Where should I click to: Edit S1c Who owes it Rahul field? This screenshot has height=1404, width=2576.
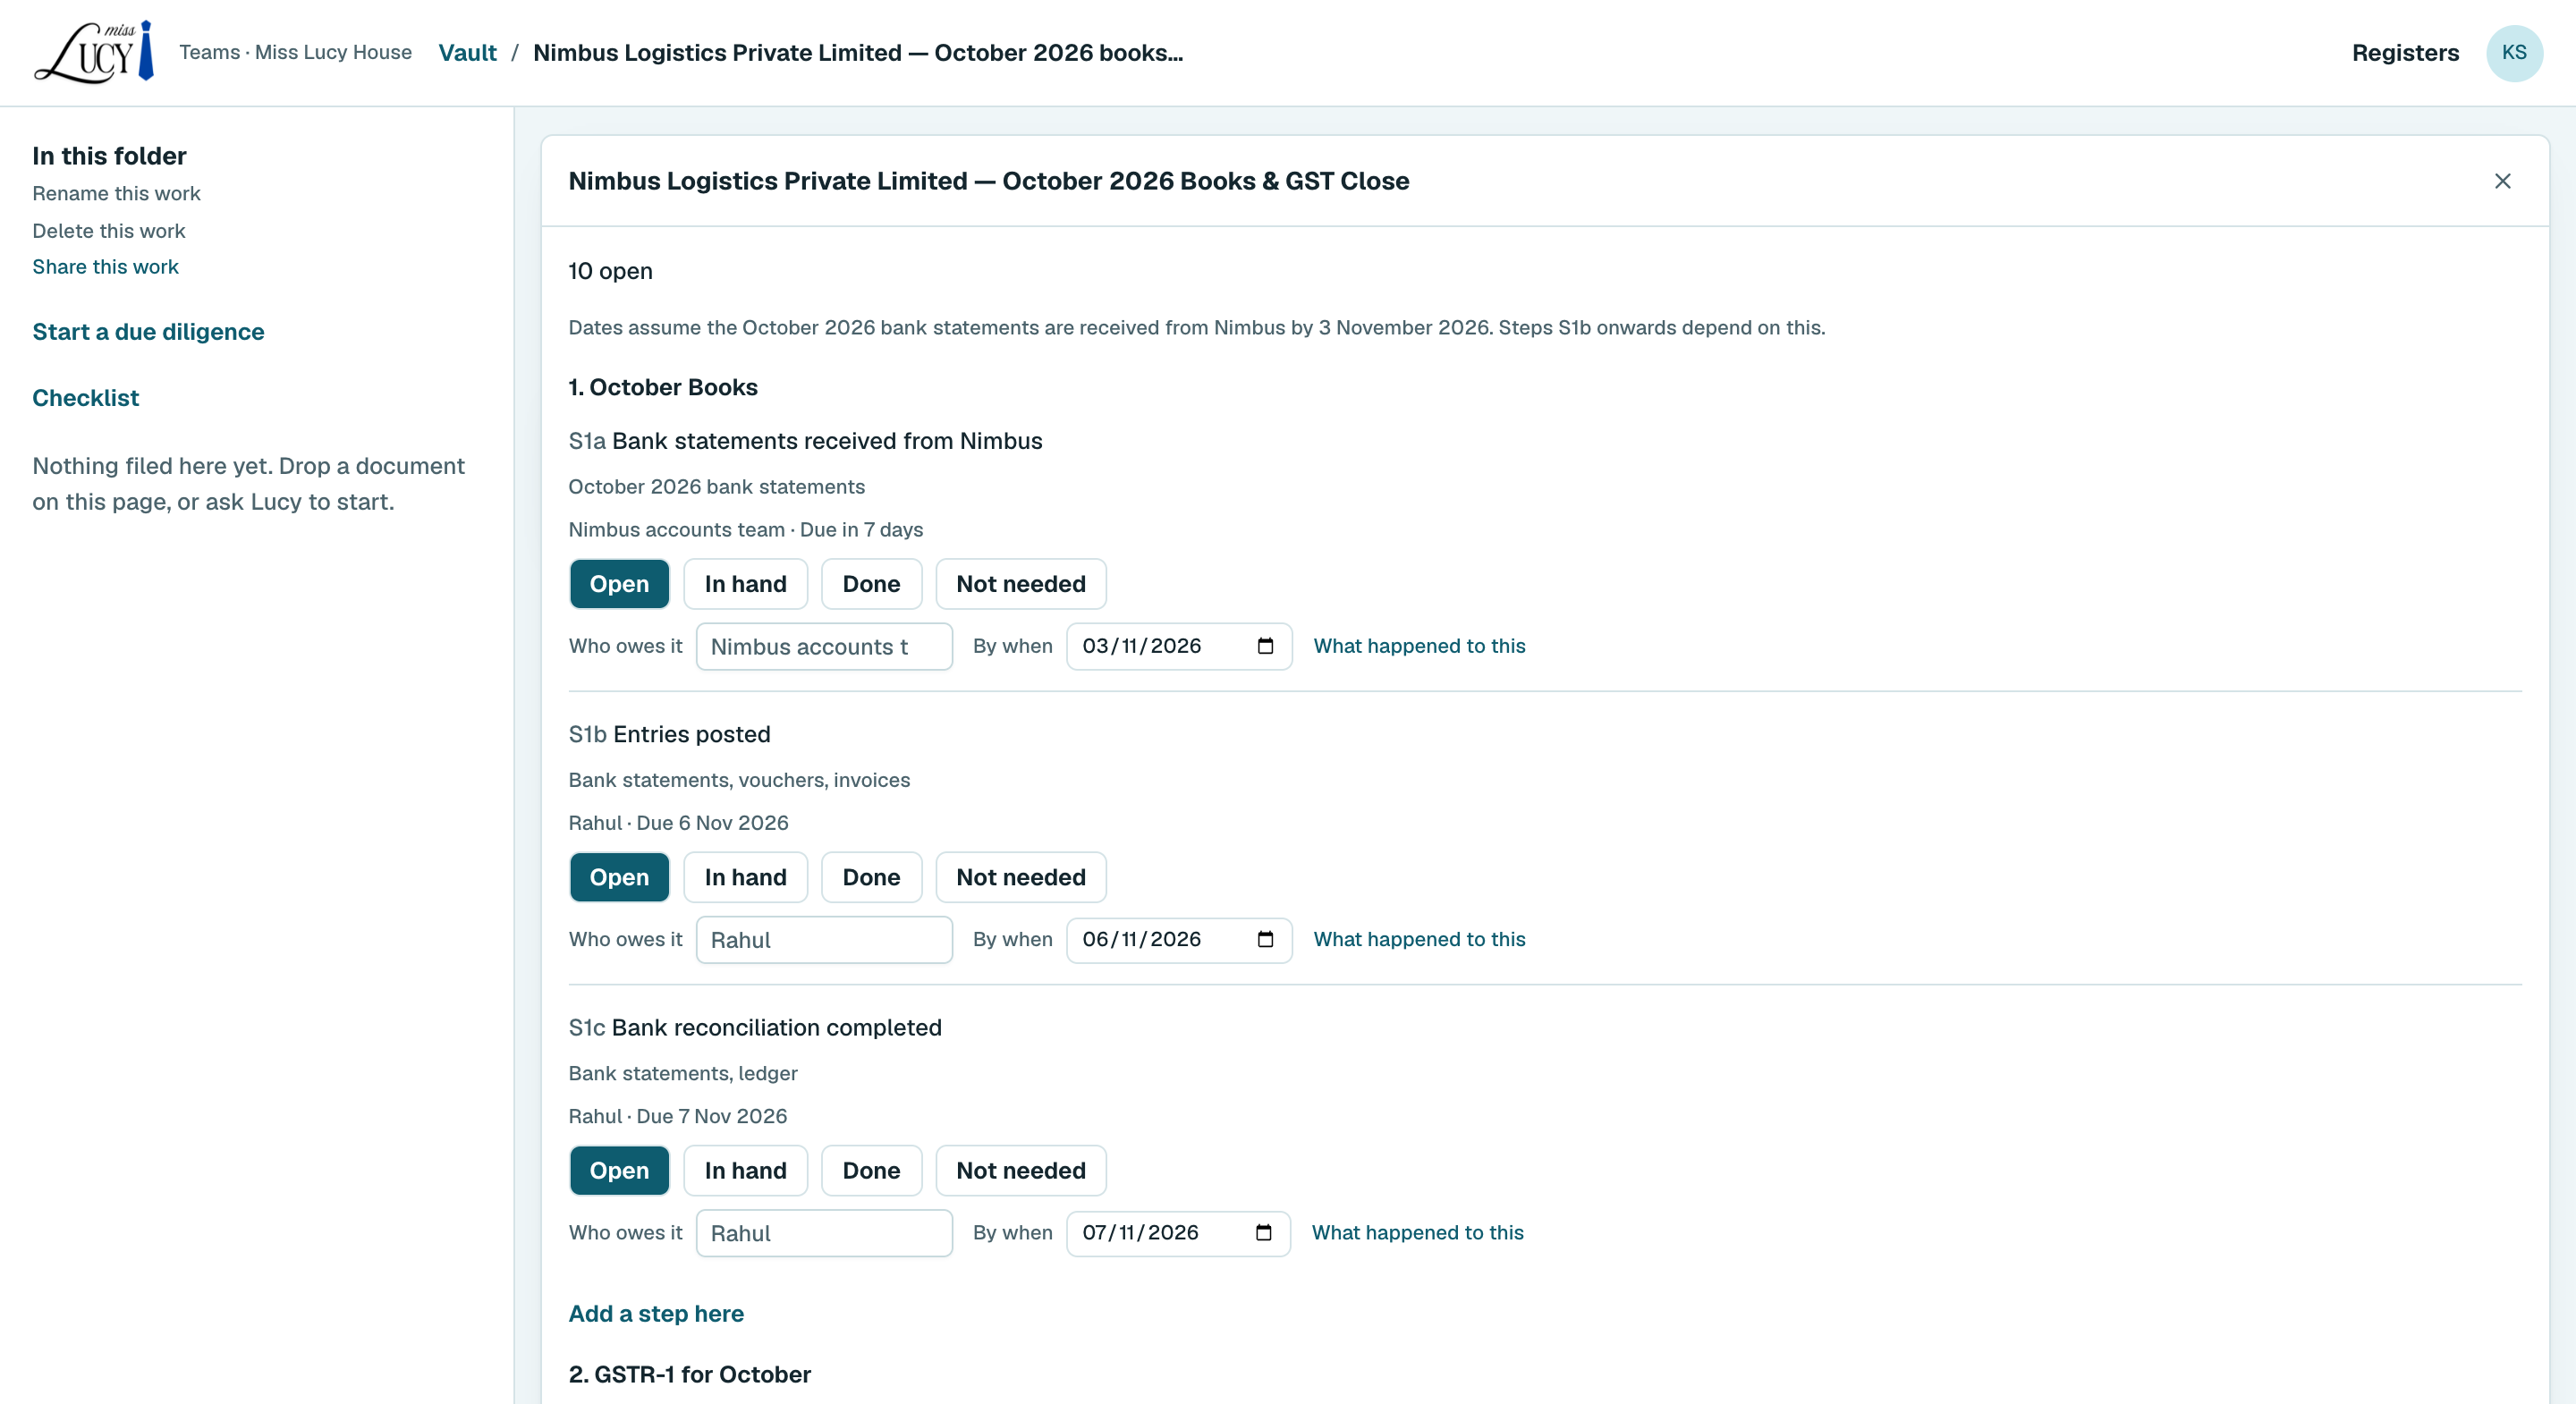824,1232
